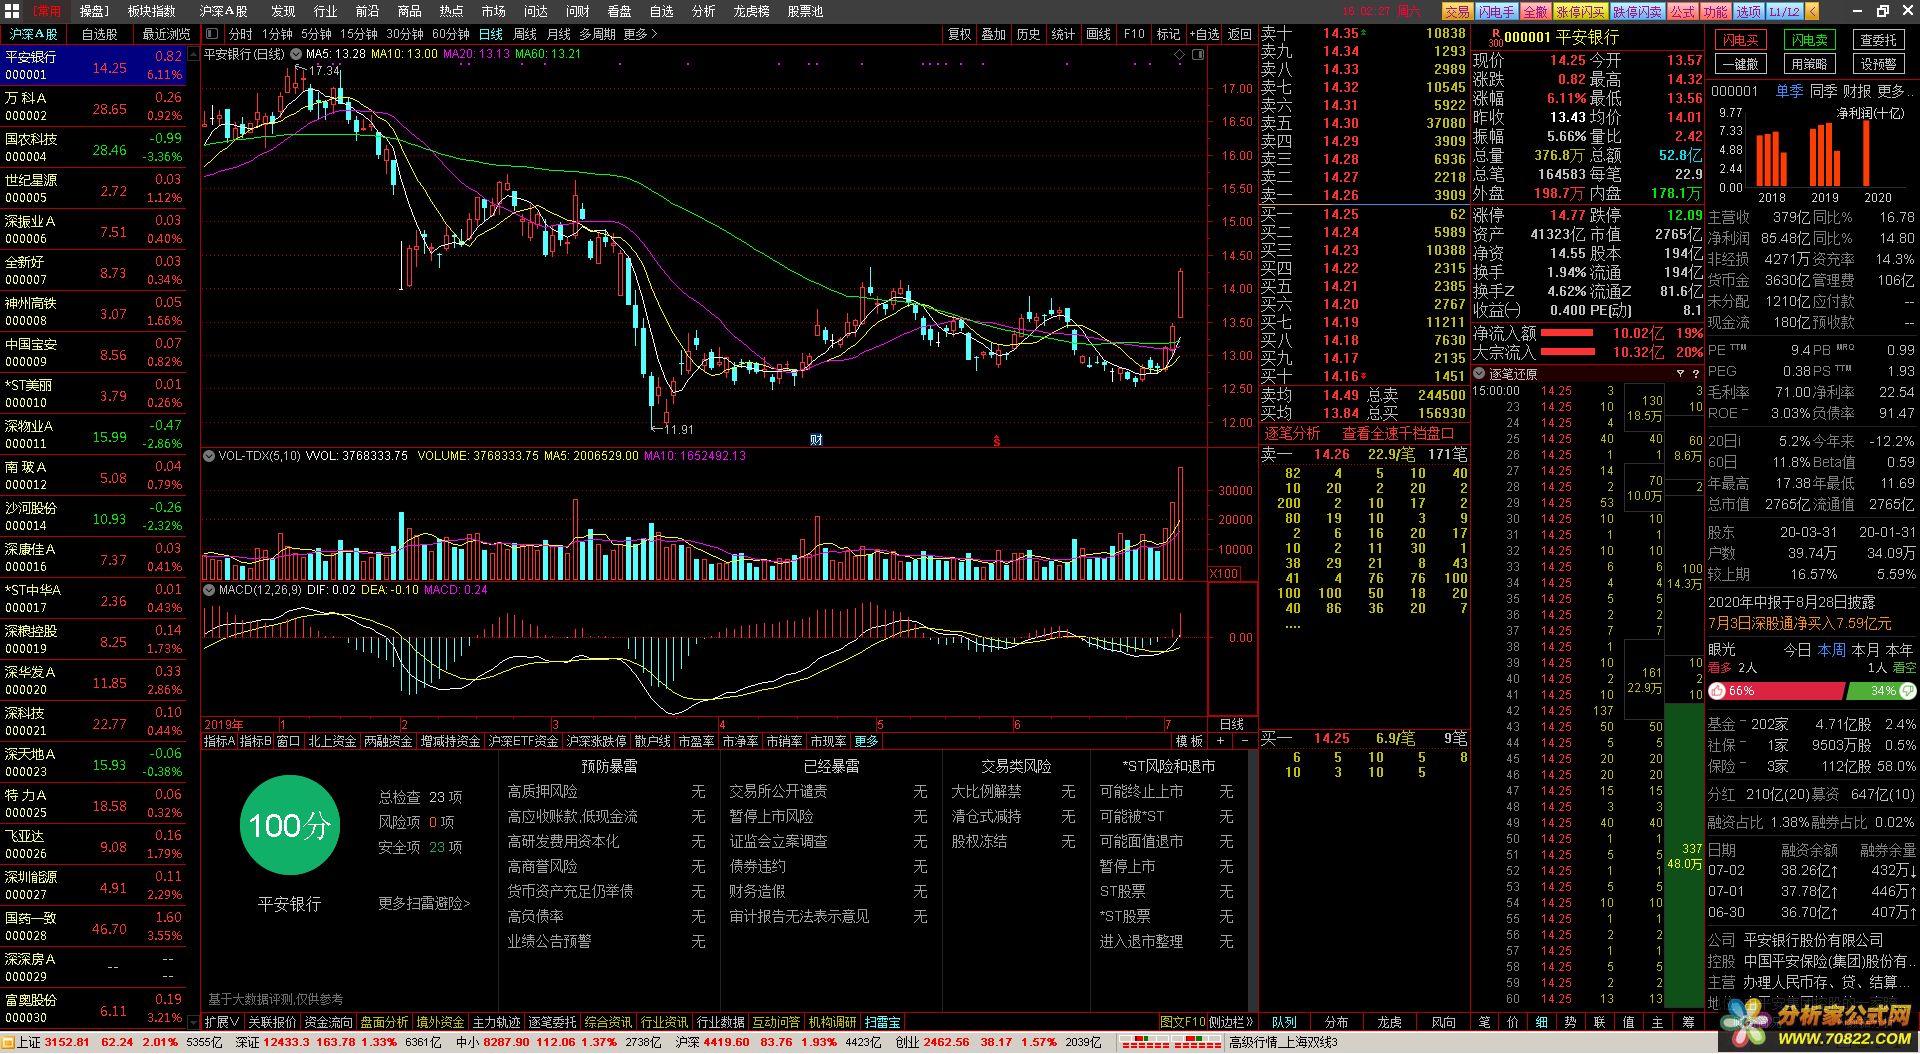Open the 功能 functions button
Image resolution: width=1920 pixels, height=1054 pixels.
(x=1715, y=12)
